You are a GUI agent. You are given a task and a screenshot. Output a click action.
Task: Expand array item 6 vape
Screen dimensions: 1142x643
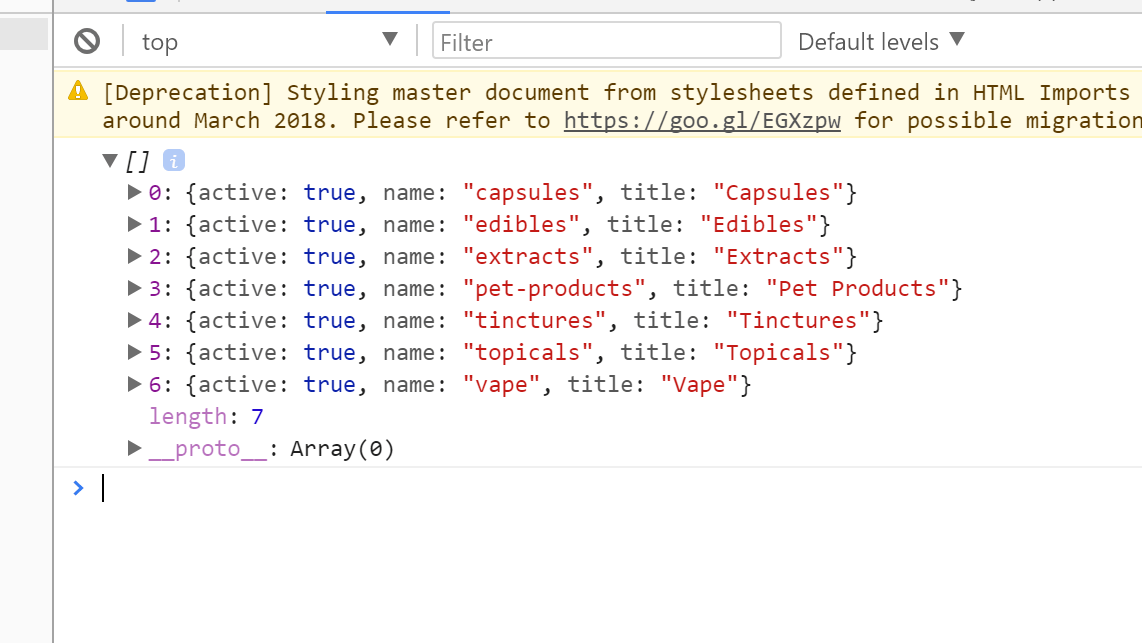tap(134, 384)
